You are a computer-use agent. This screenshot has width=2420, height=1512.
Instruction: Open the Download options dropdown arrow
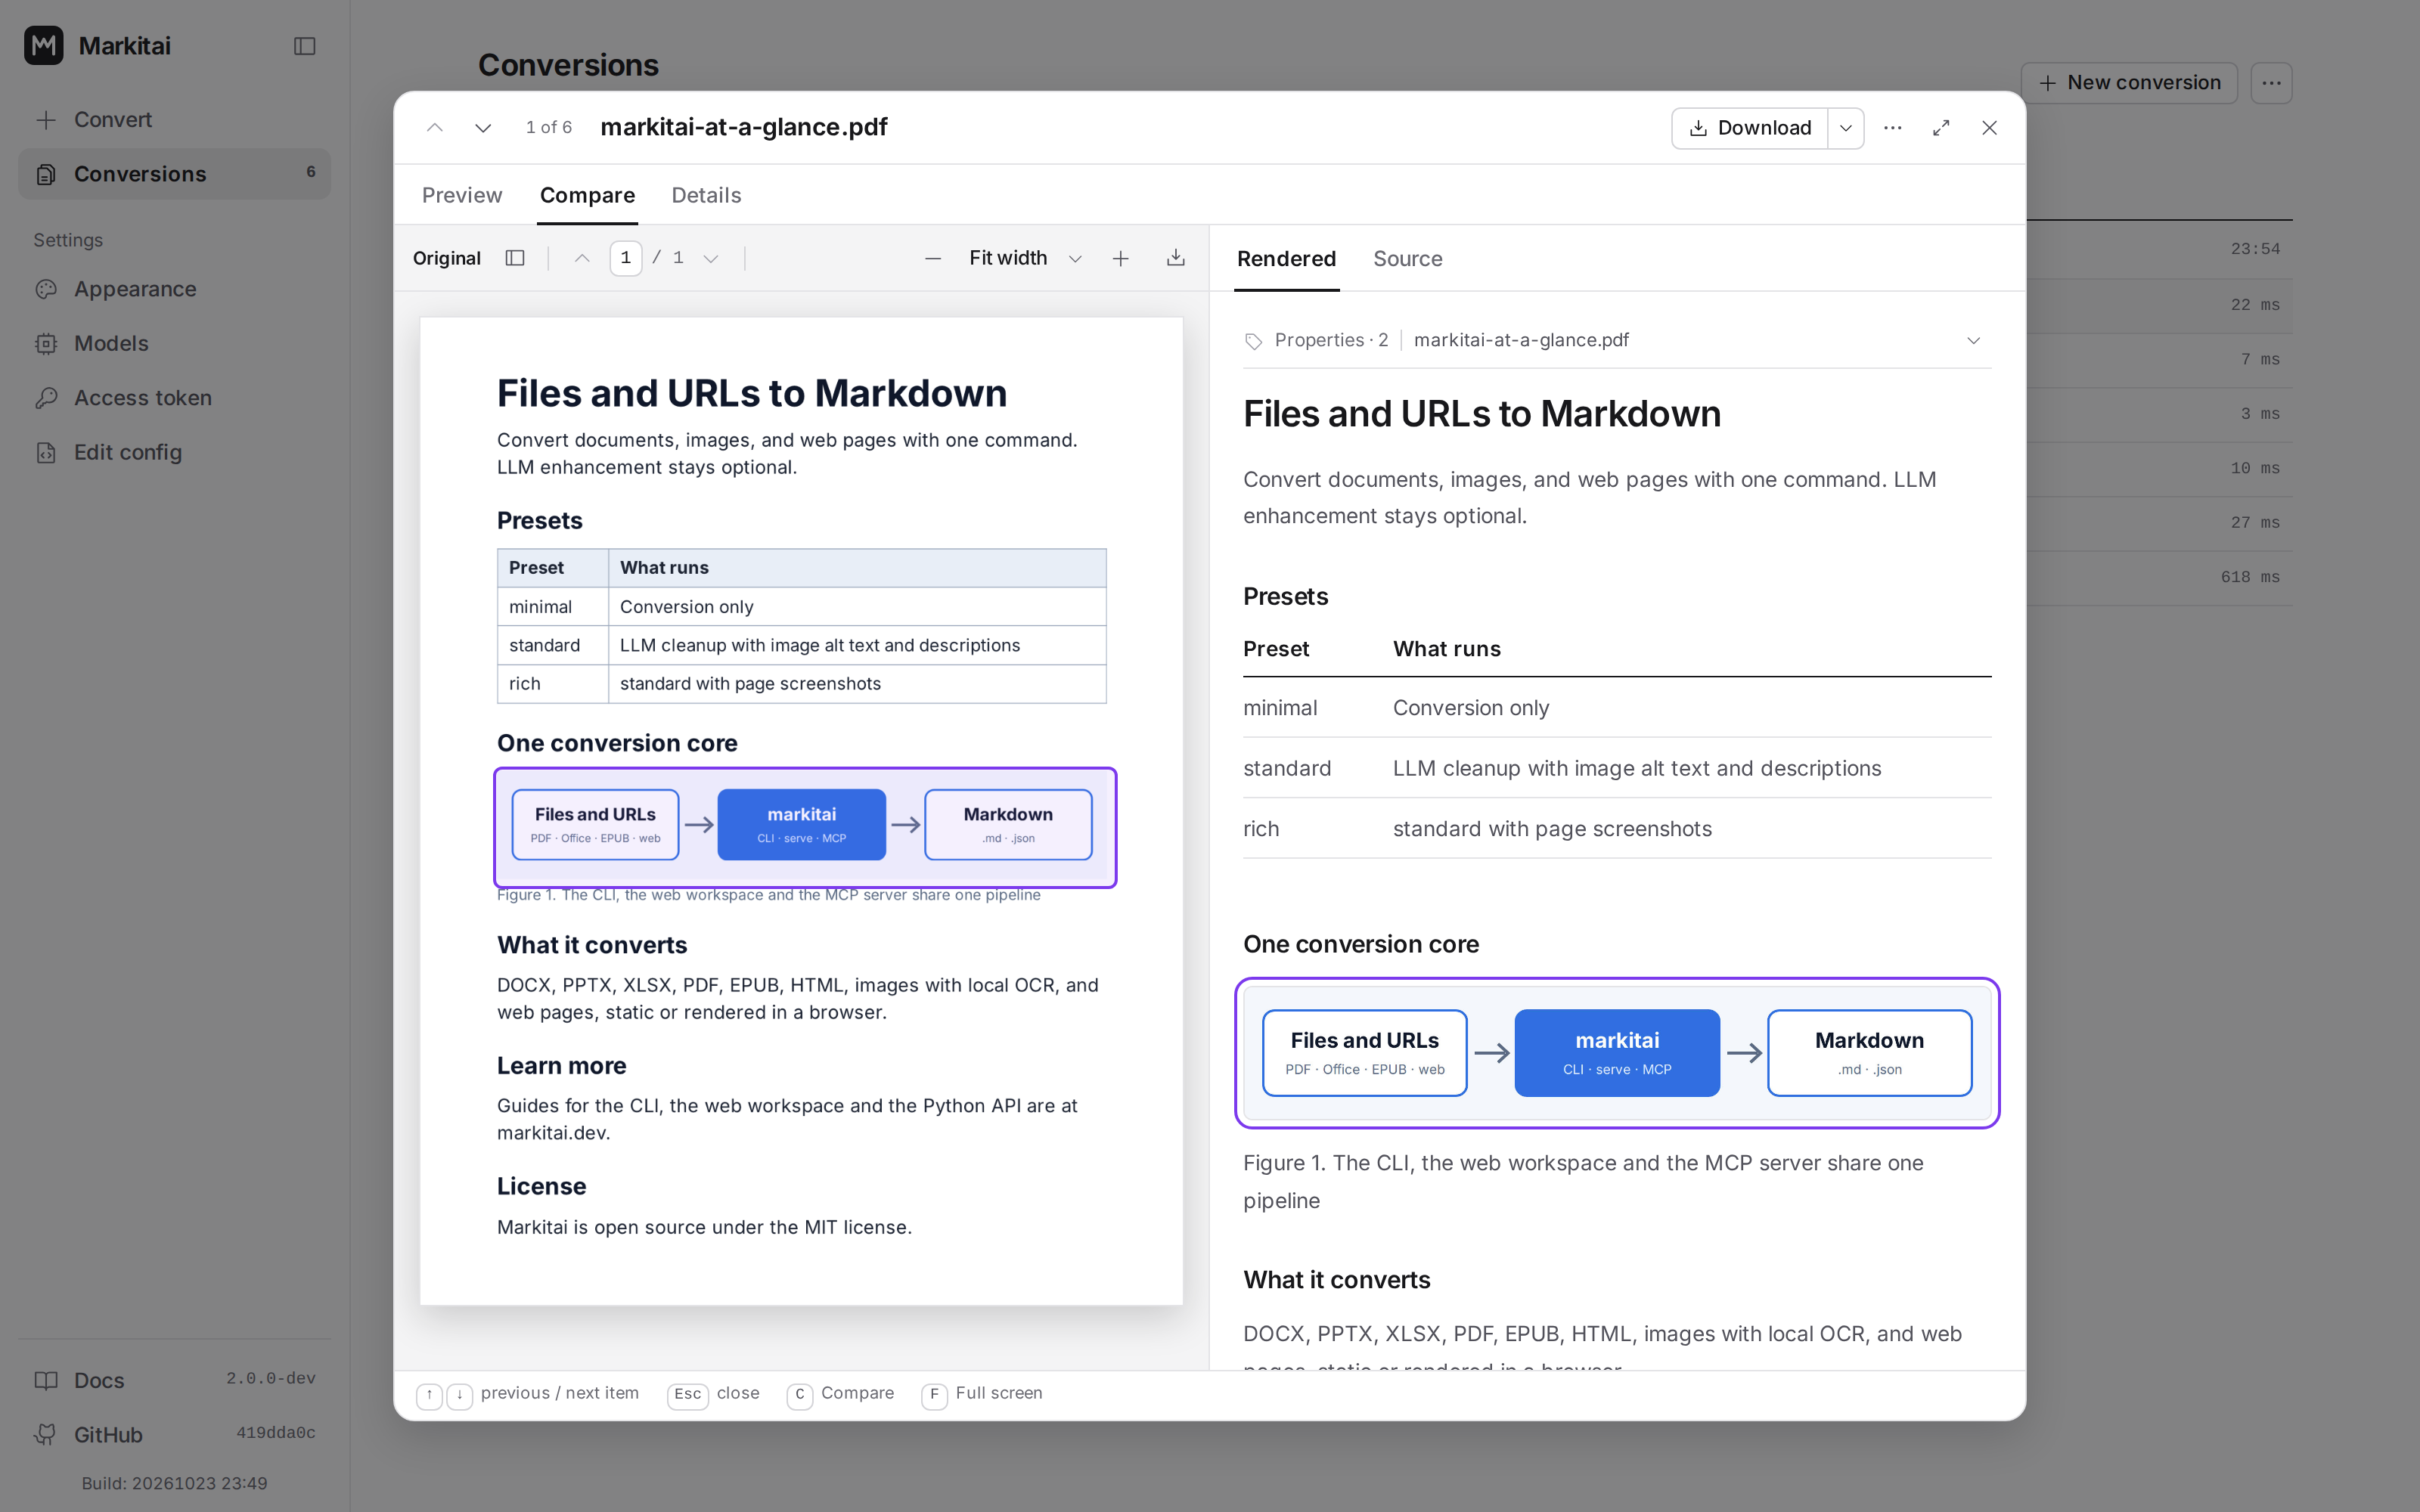[x=1846, y=128]
